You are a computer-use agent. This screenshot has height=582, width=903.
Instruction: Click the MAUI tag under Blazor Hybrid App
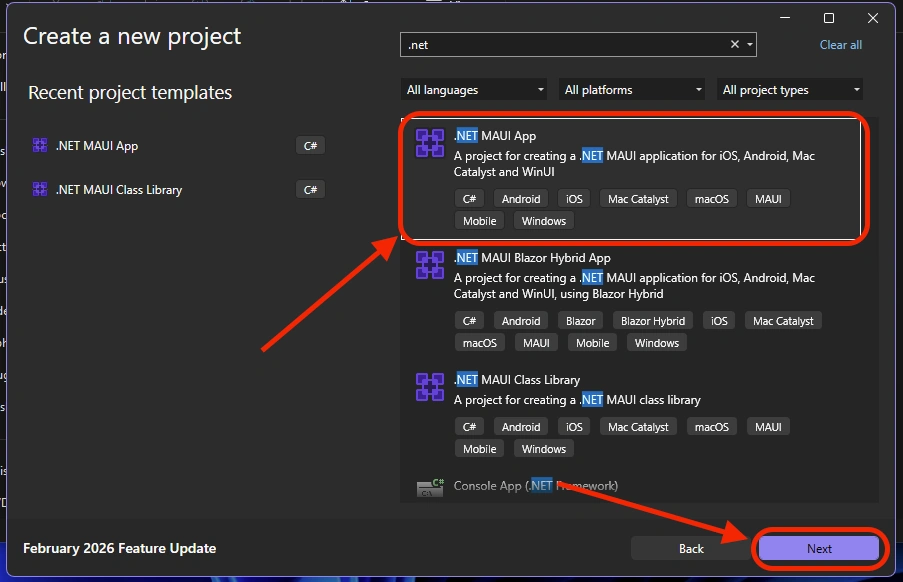tap(536, 343)
